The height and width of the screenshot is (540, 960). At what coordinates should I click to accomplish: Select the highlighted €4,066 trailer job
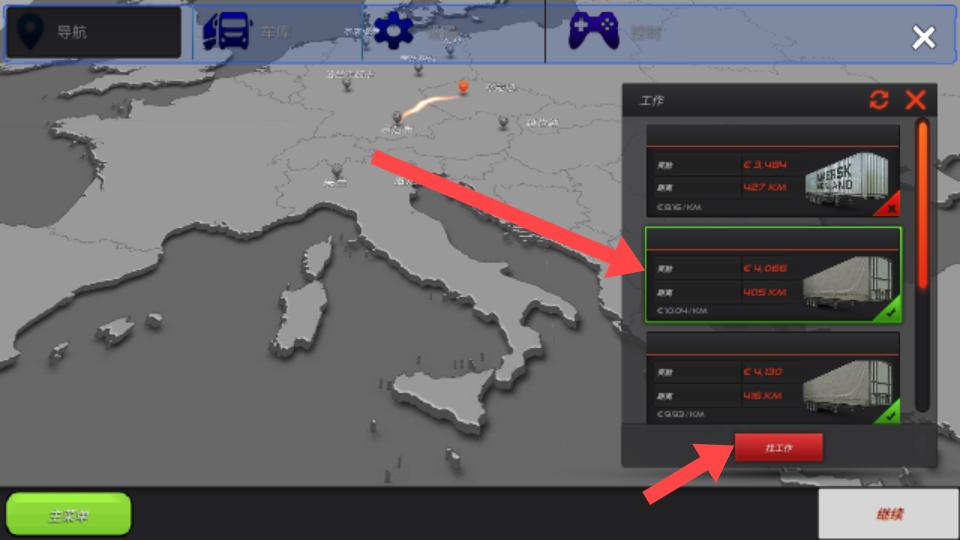[772, 275]
